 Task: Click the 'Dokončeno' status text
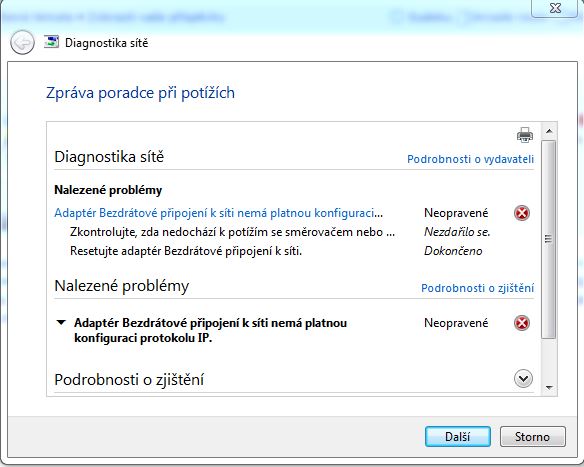[453, 251]
